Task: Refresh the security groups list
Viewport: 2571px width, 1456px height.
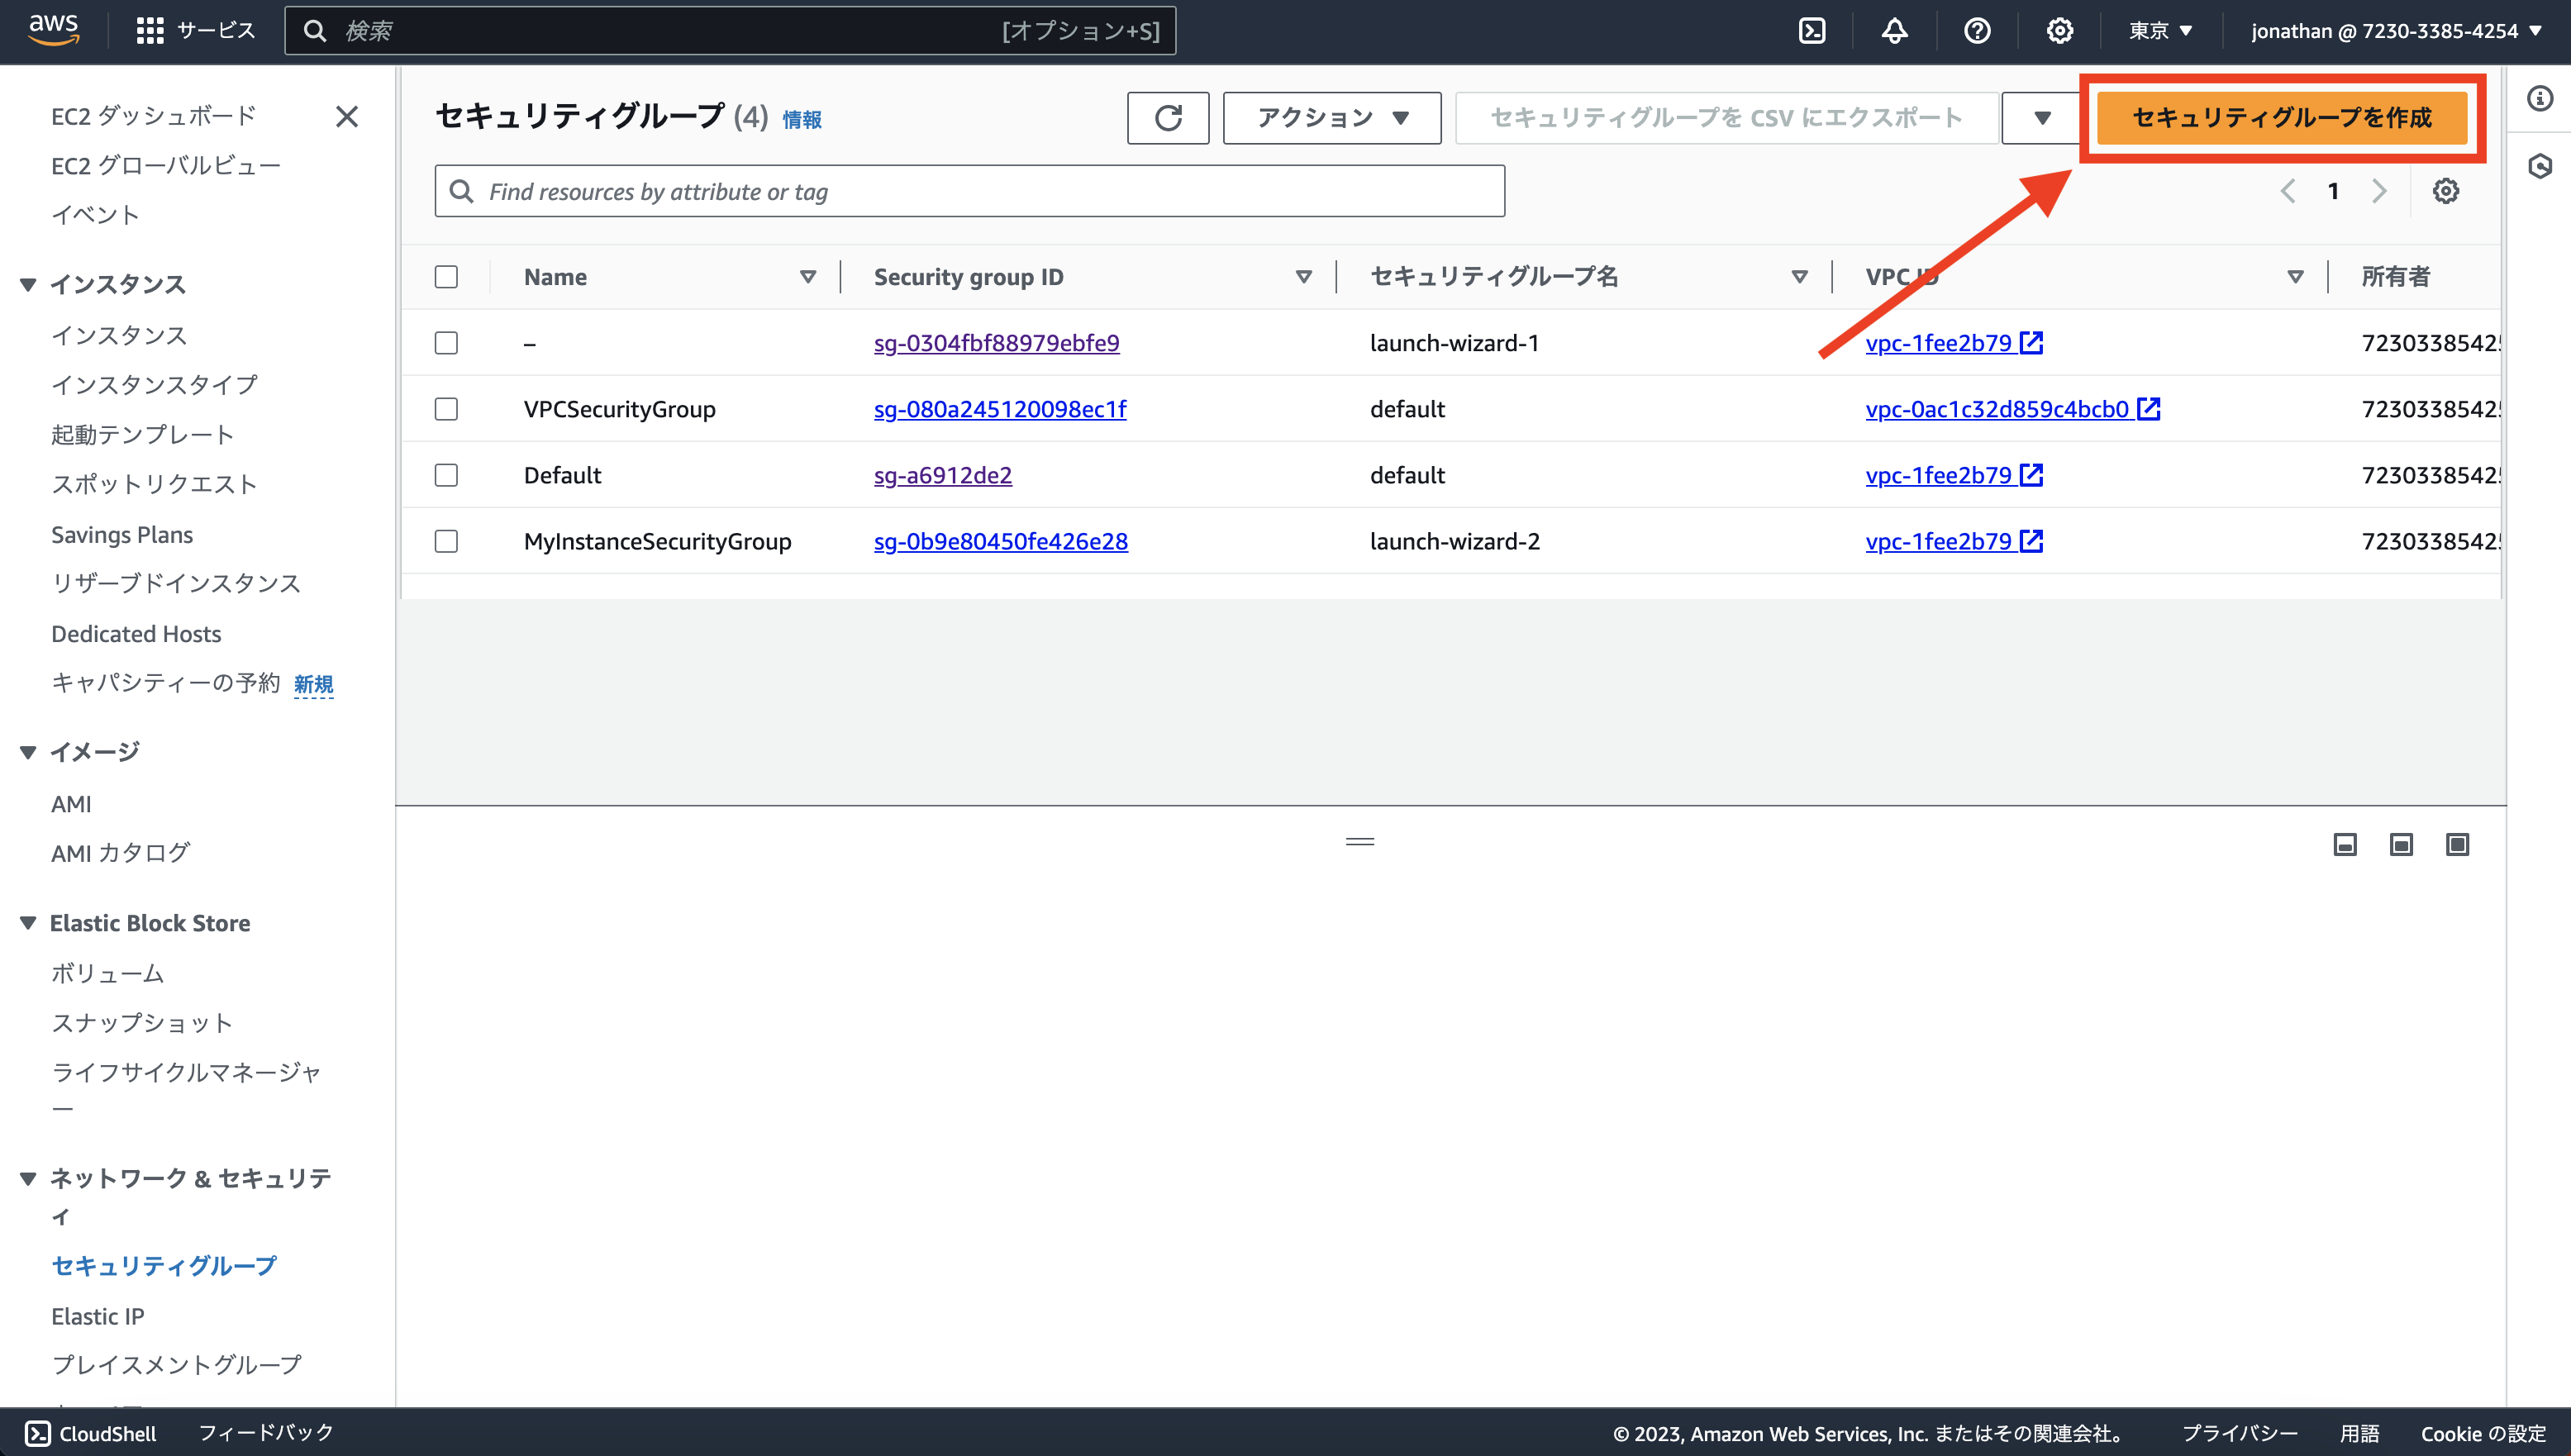Action: 1168,118
